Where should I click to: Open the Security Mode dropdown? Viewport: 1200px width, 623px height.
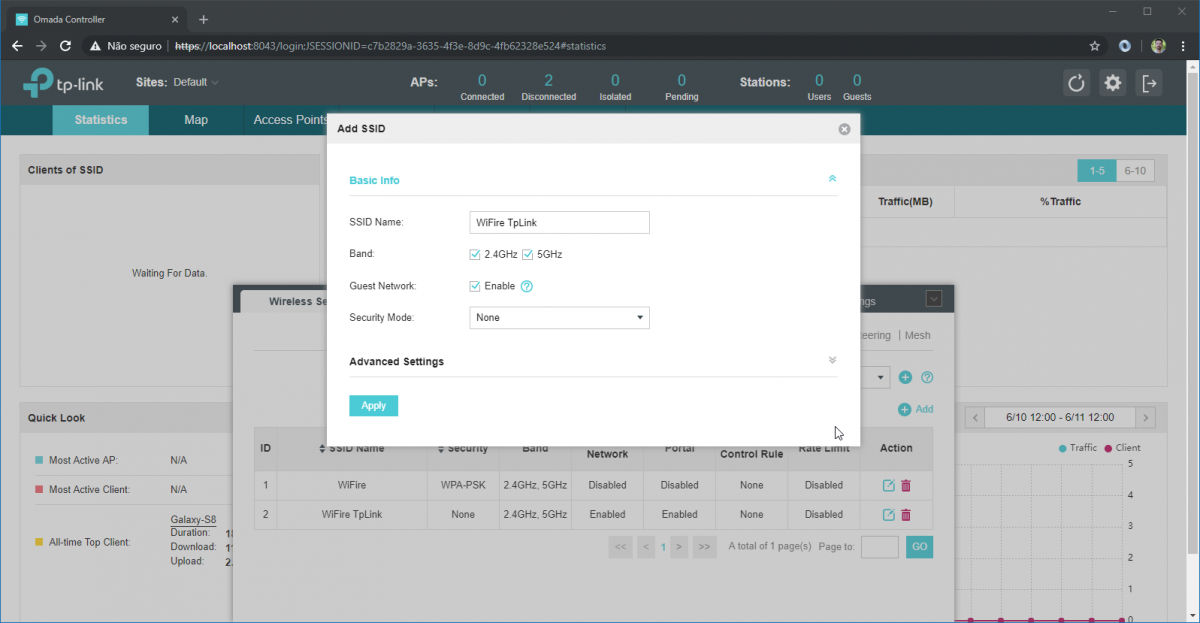coord(559,317)
